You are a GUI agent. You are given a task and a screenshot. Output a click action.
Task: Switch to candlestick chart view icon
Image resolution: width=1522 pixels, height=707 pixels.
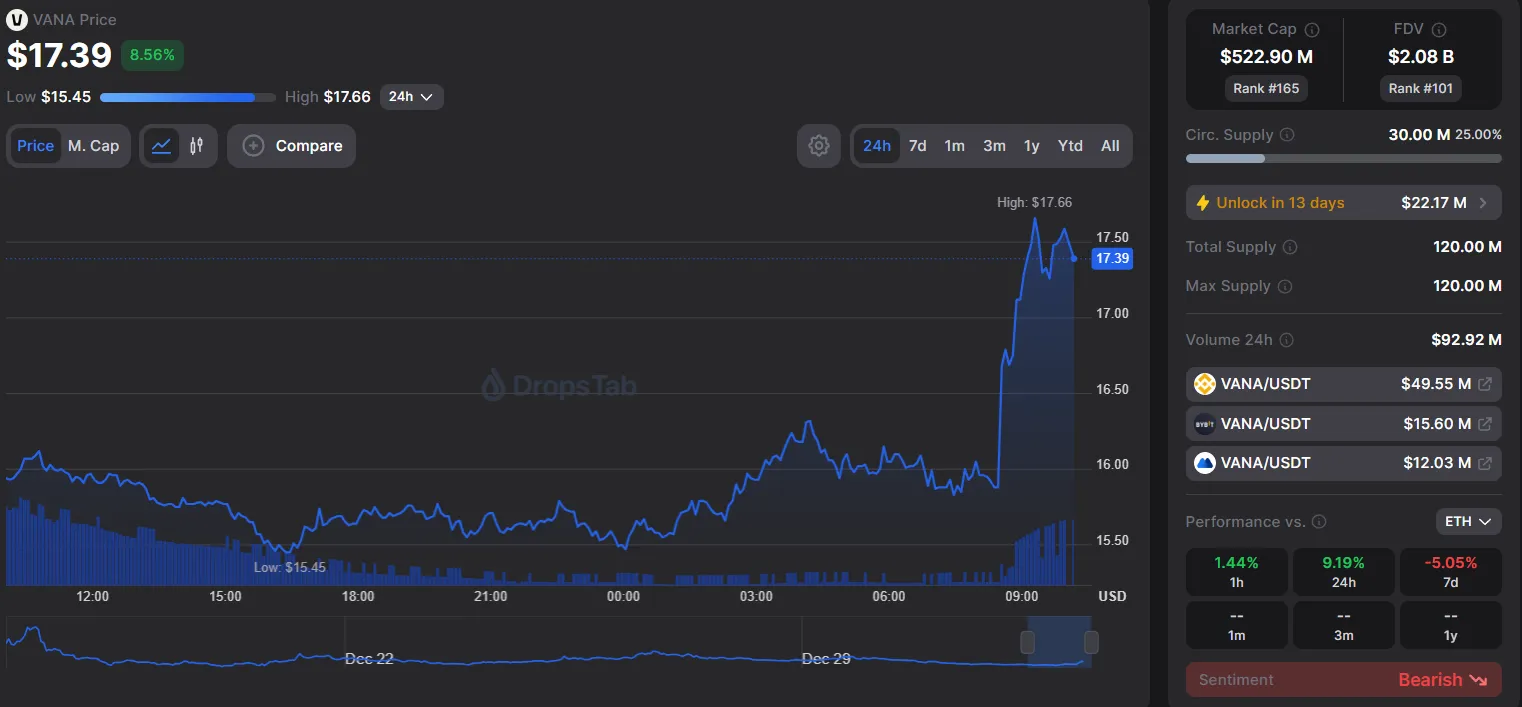pos(197,146)
